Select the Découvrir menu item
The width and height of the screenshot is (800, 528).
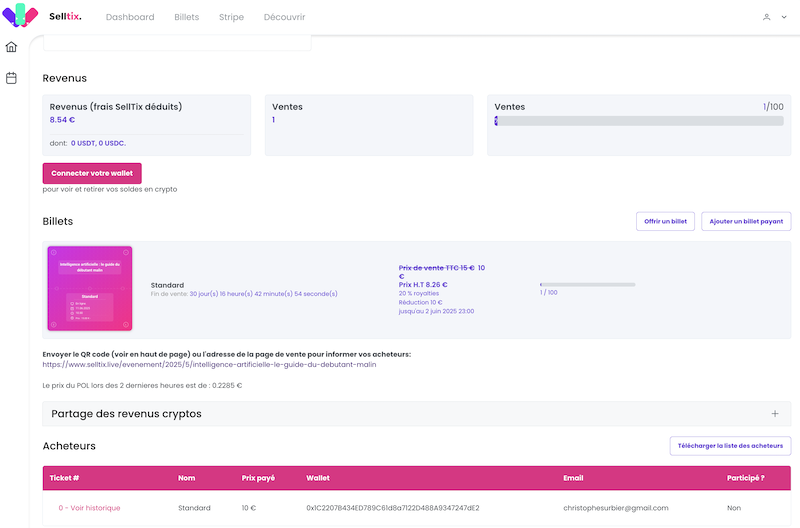tap(284, 17)
